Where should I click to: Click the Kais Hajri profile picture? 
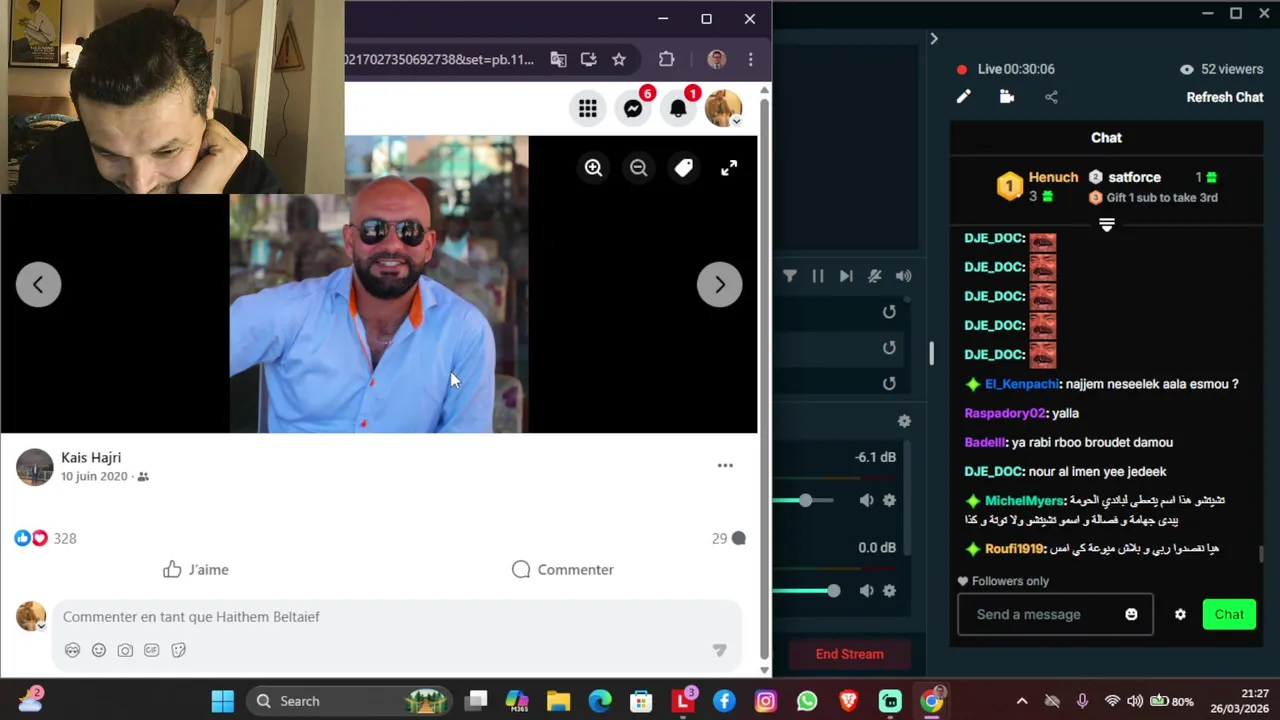point(35,467)
